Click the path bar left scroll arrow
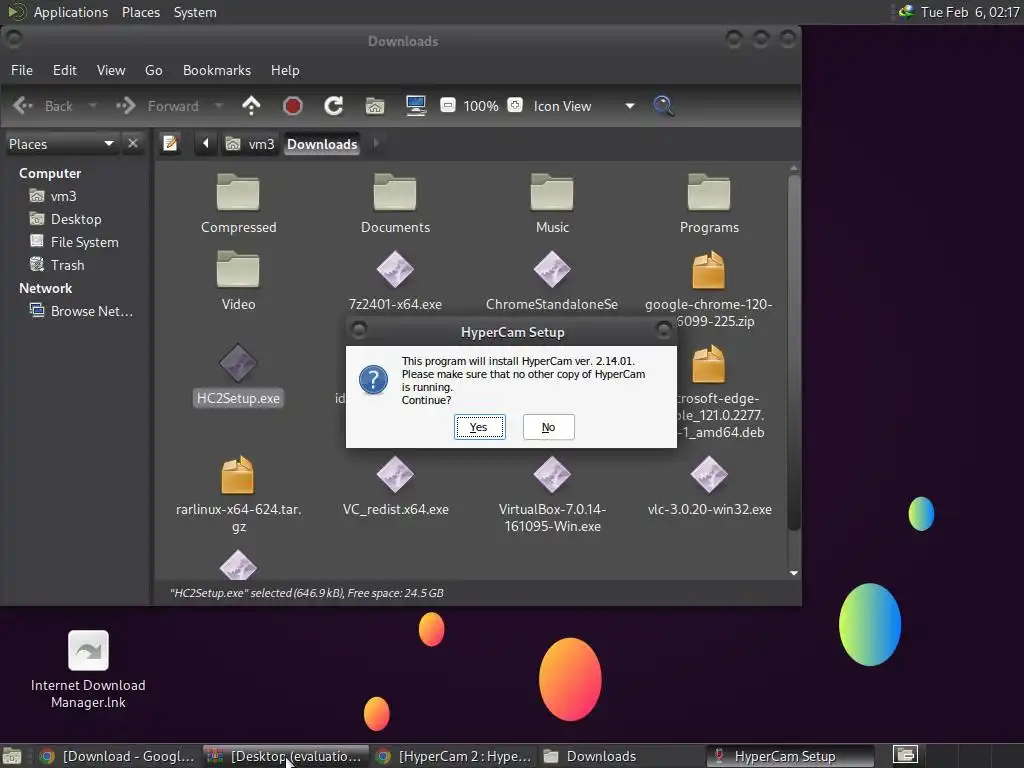This screenshot has height=768, width=1024. click(x=206, y=143)
